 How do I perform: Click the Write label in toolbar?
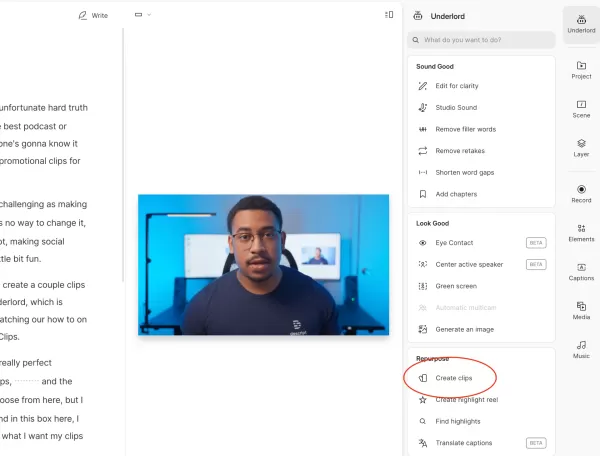(99, 15)
